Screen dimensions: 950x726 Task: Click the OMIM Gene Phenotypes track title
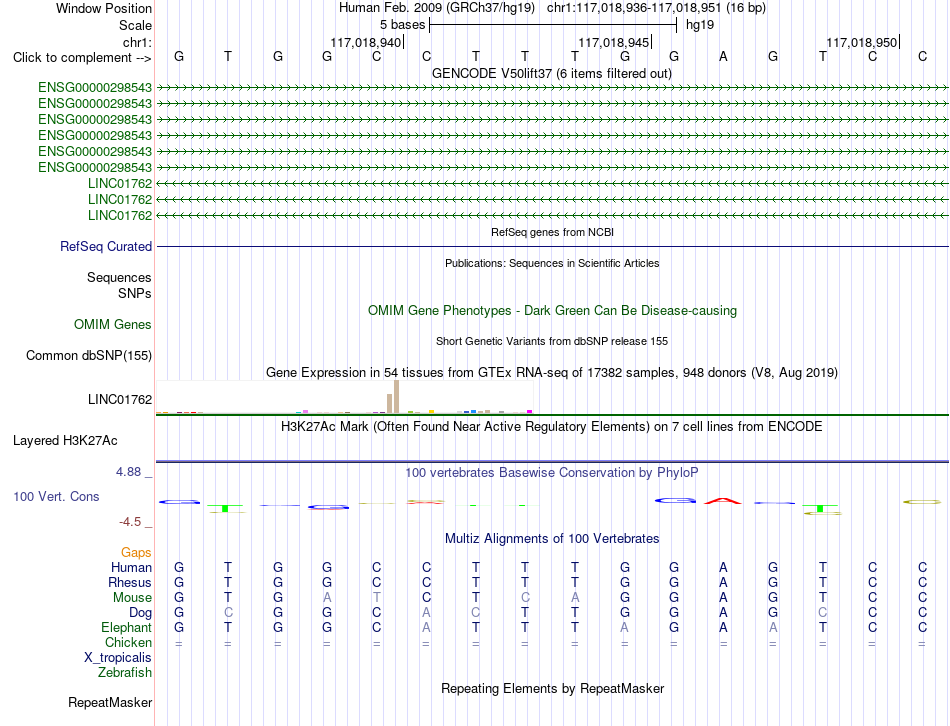click(x=552, y=310)
